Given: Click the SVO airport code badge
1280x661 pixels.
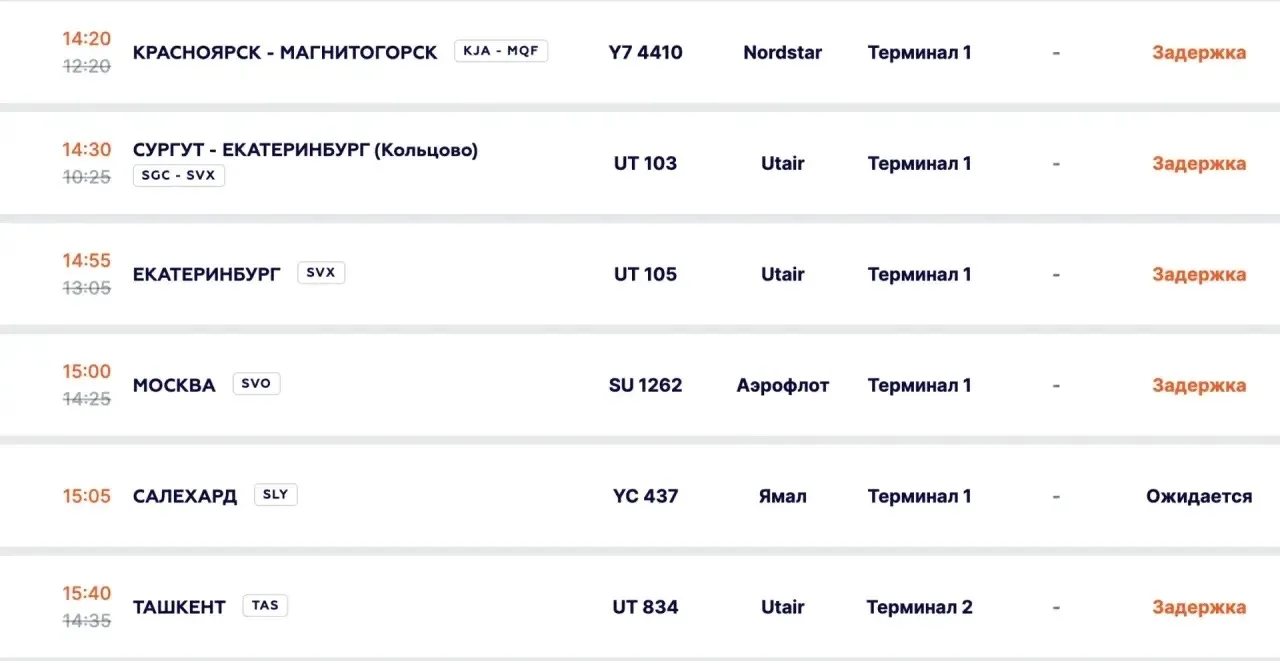Looking at the screenshot, I should pyautogui.click(x=256, y=384).
